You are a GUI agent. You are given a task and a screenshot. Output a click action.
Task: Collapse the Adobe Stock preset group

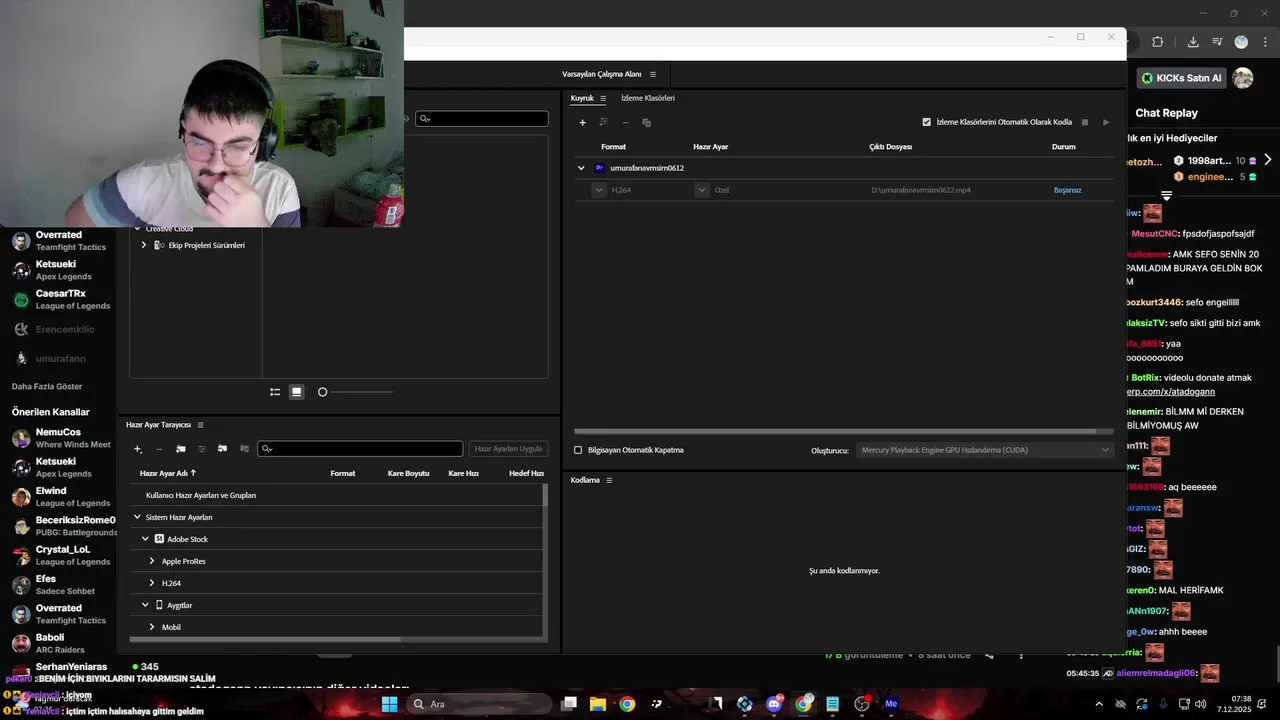(x=145, y=539)
